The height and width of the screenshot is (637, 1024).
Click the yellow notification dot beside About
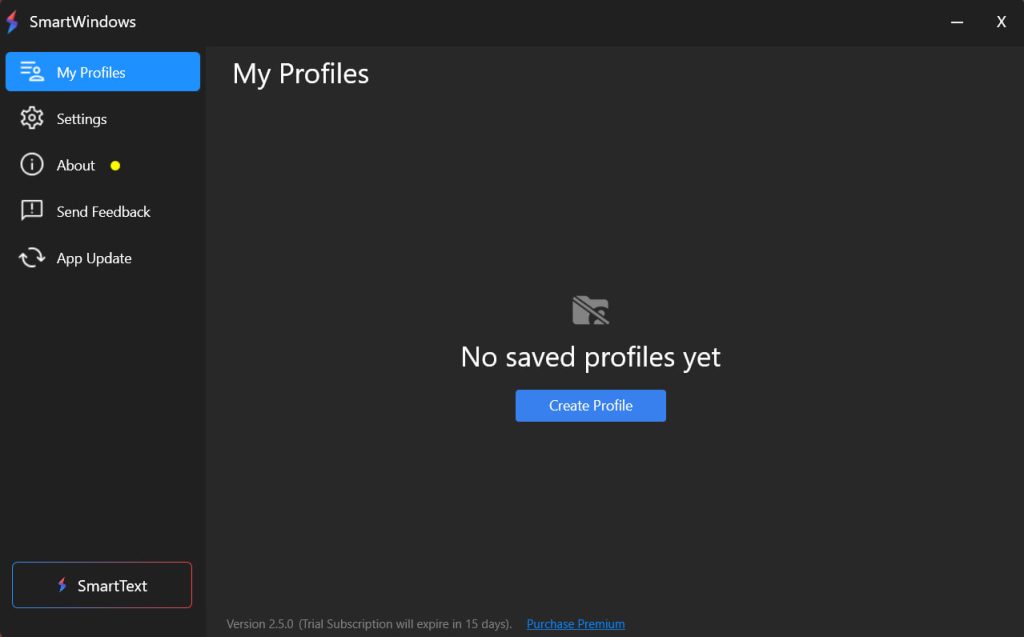[x=115, y=166]
